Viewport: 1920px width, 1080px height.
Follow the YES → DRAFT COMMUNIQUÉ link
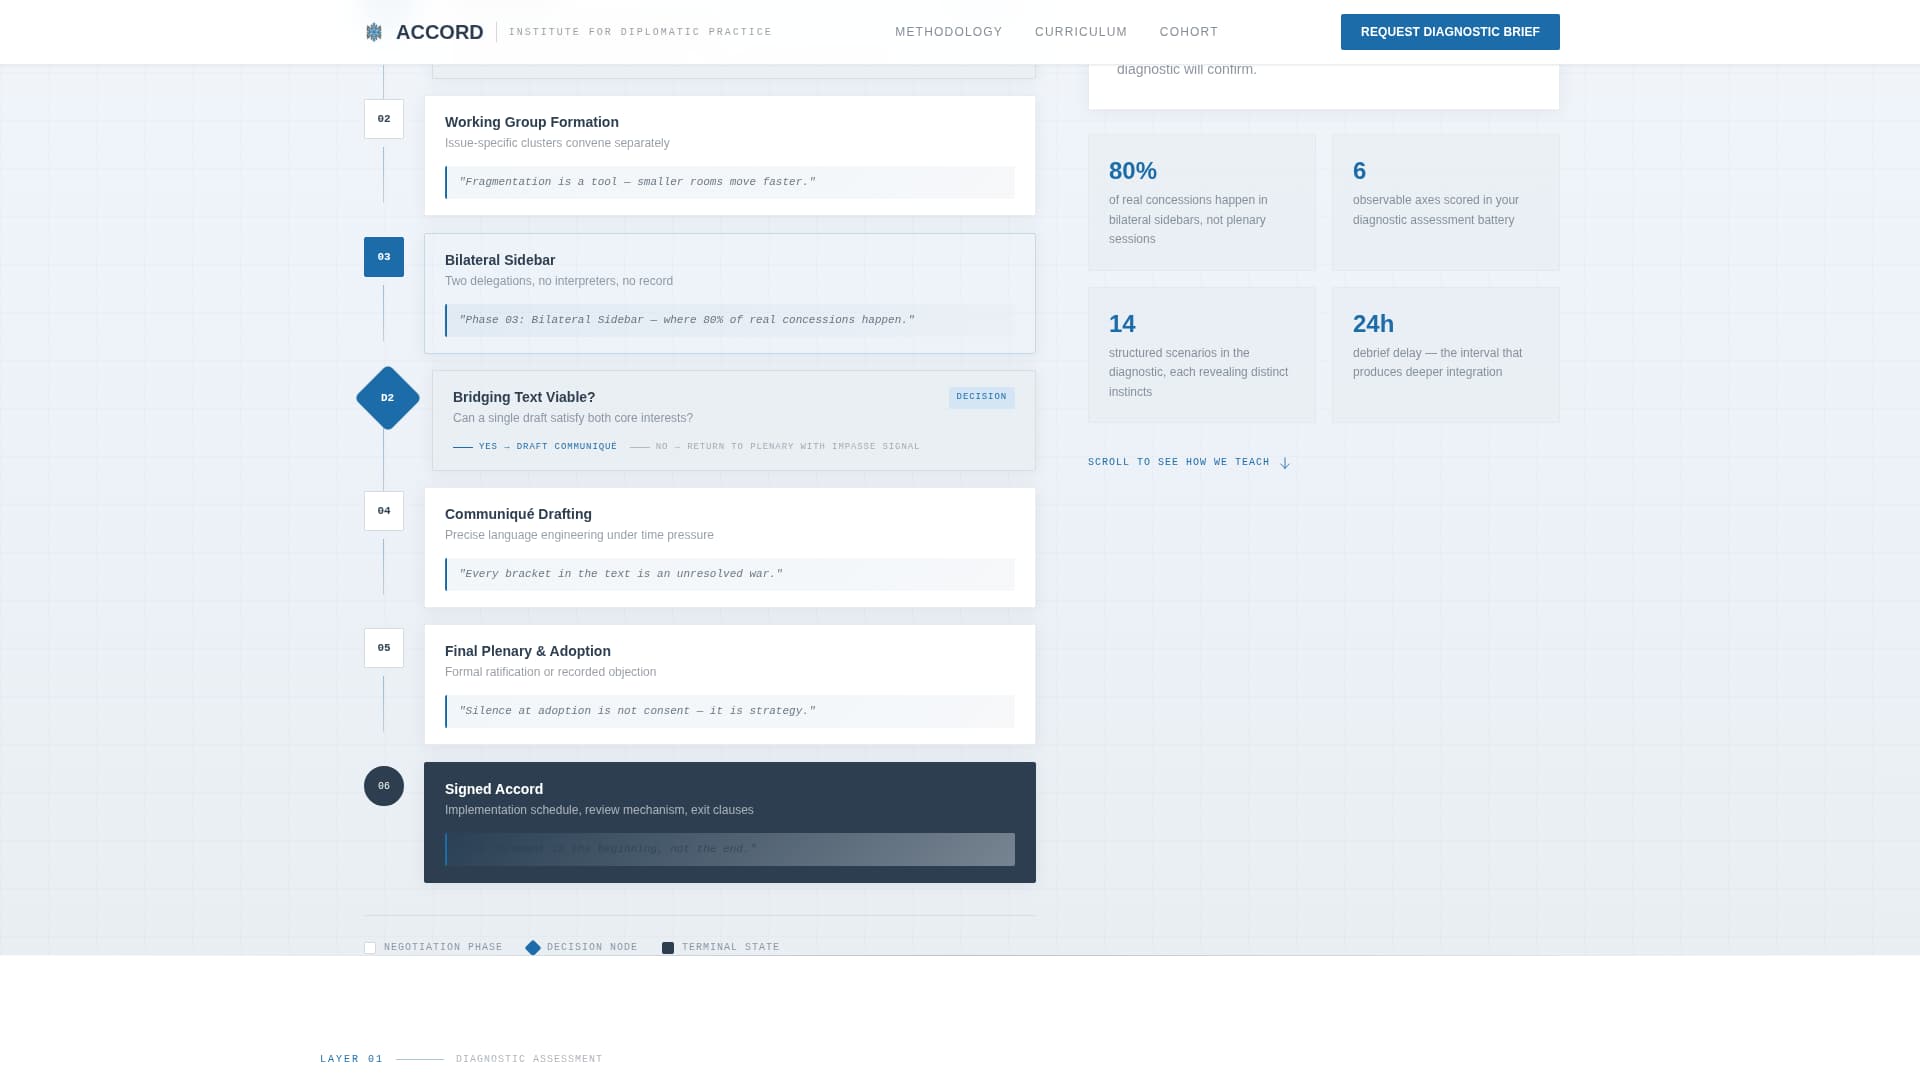546,446
